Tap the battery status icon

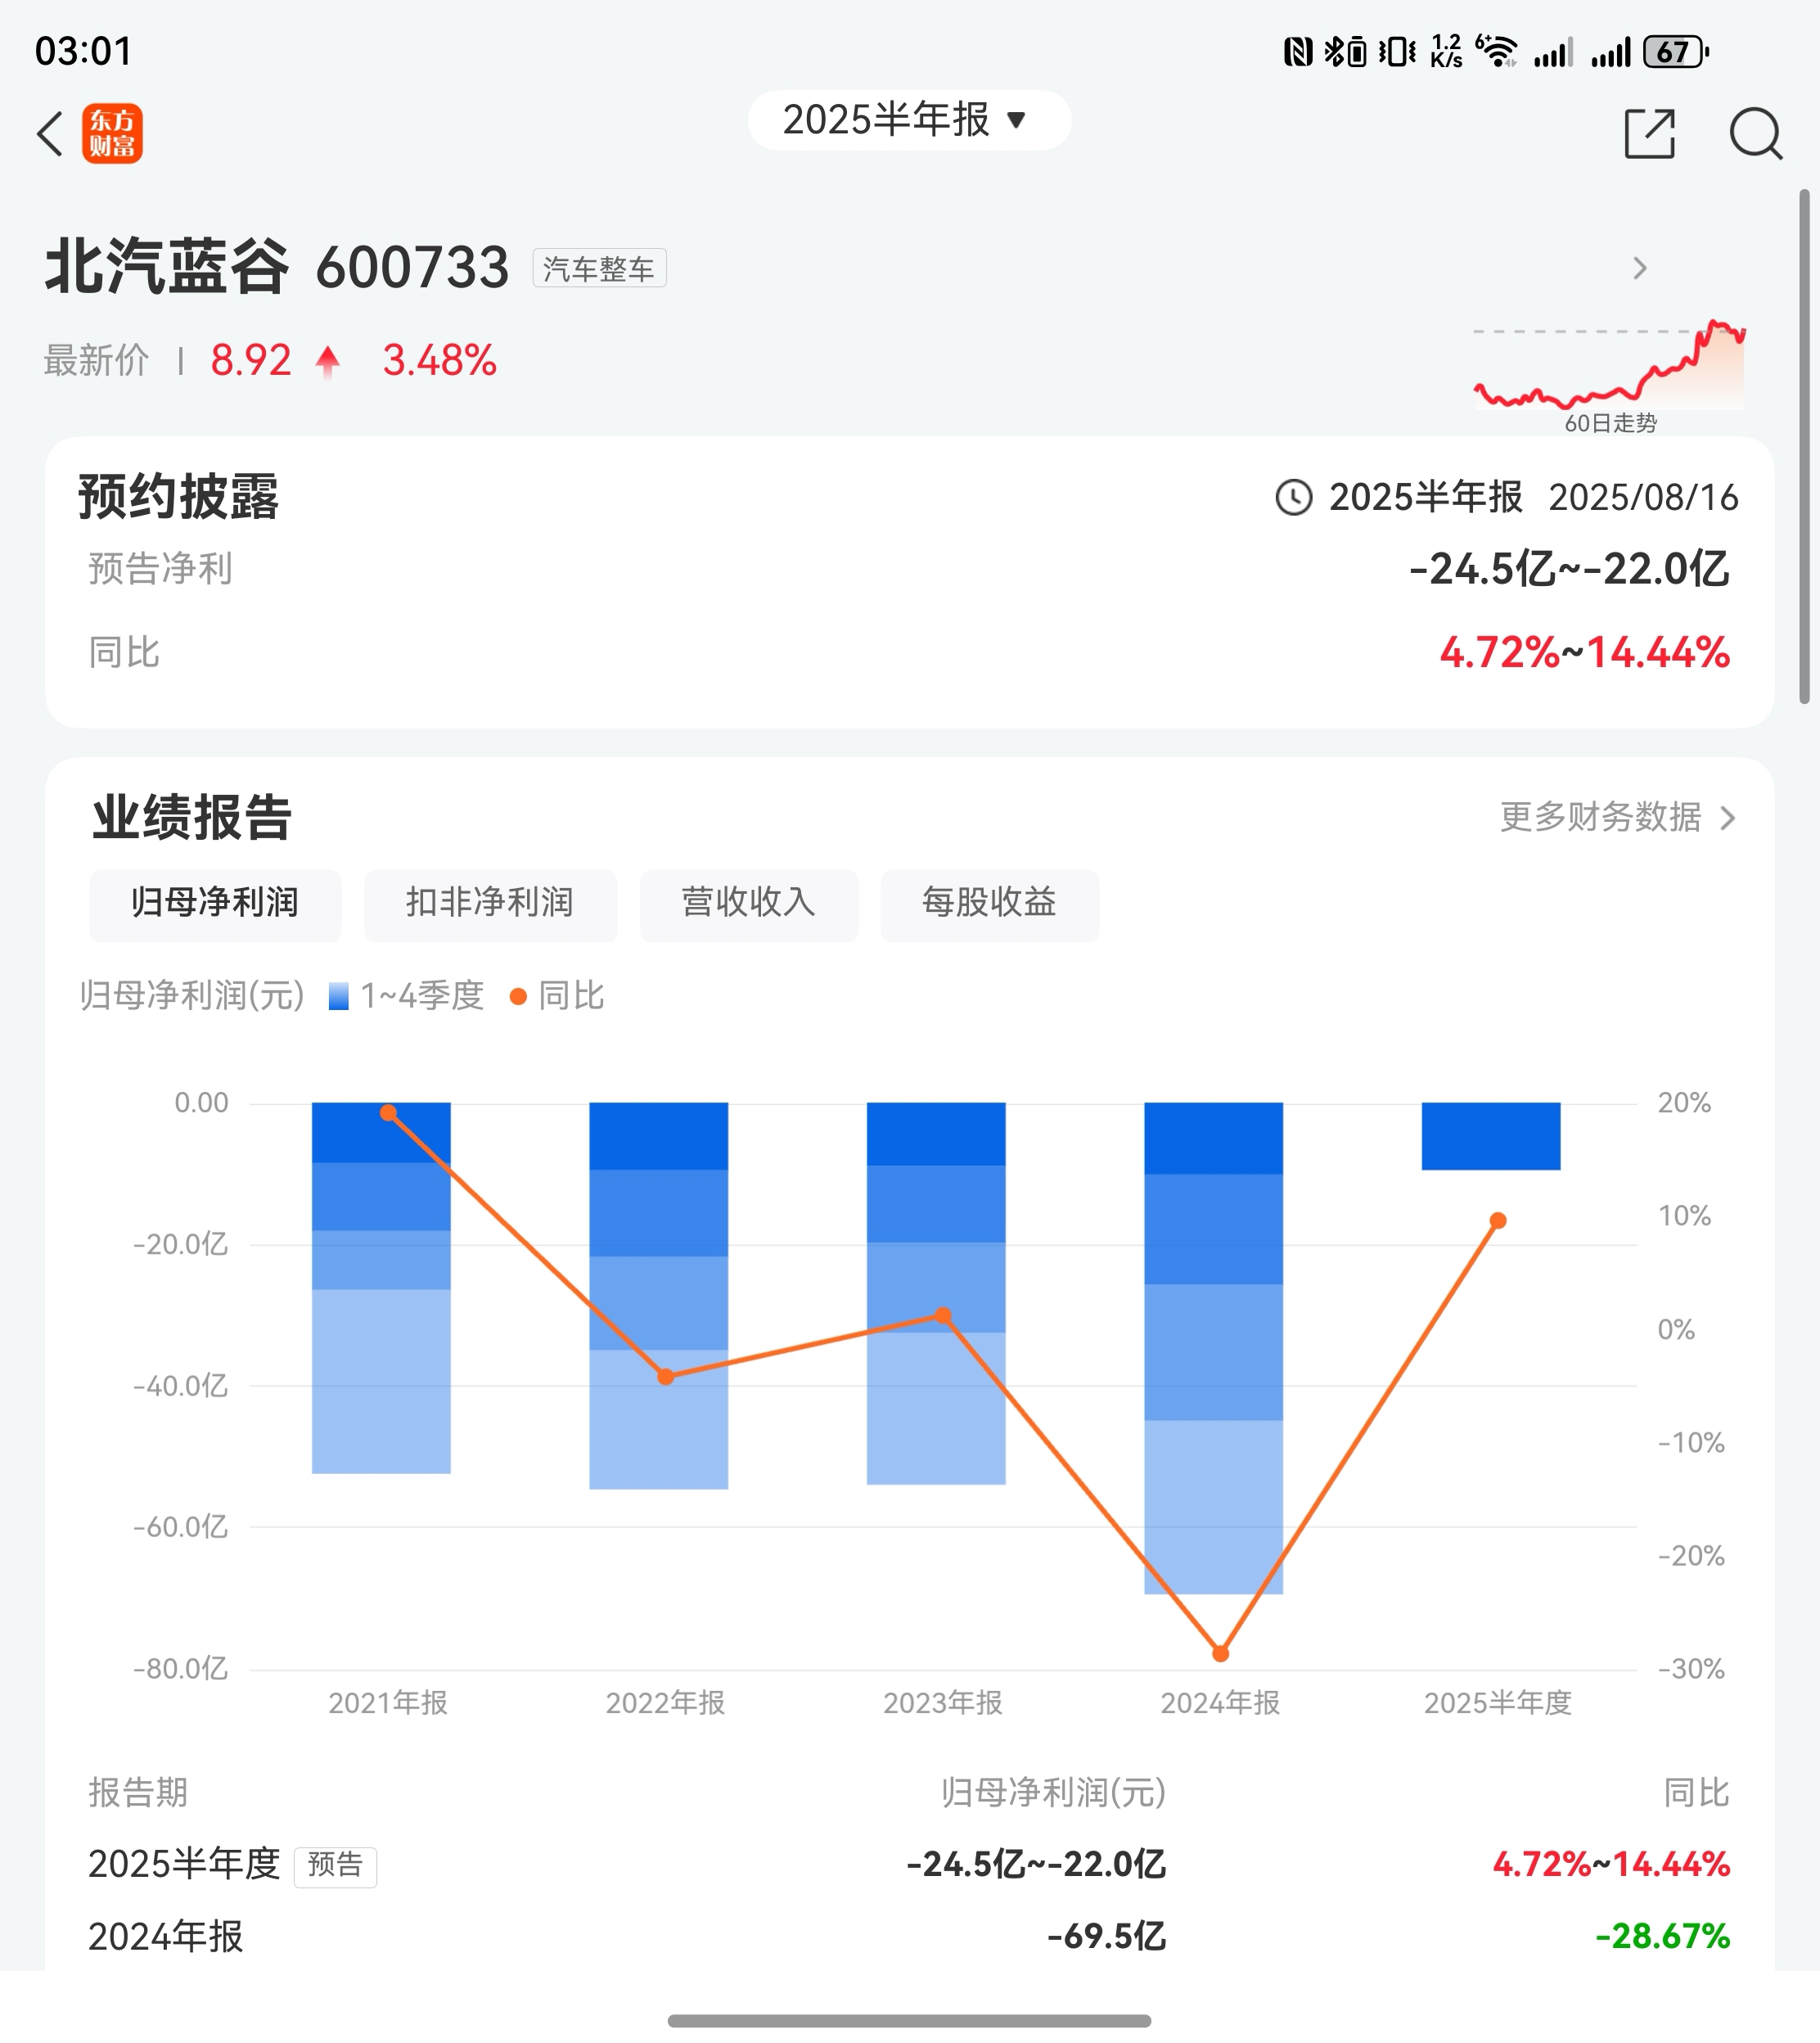[x=1676, y=52]
